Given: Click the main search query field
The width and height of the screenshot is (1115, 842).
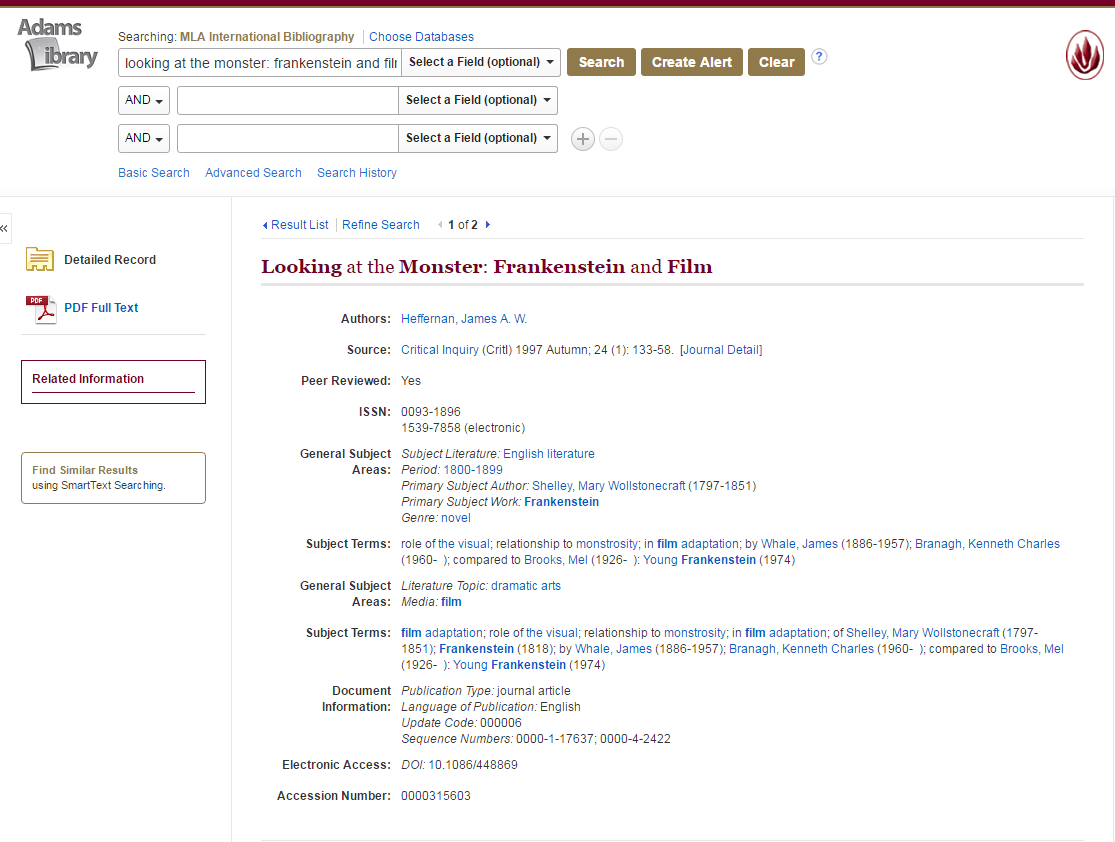Looking at the screenshot, I should 260,63.
